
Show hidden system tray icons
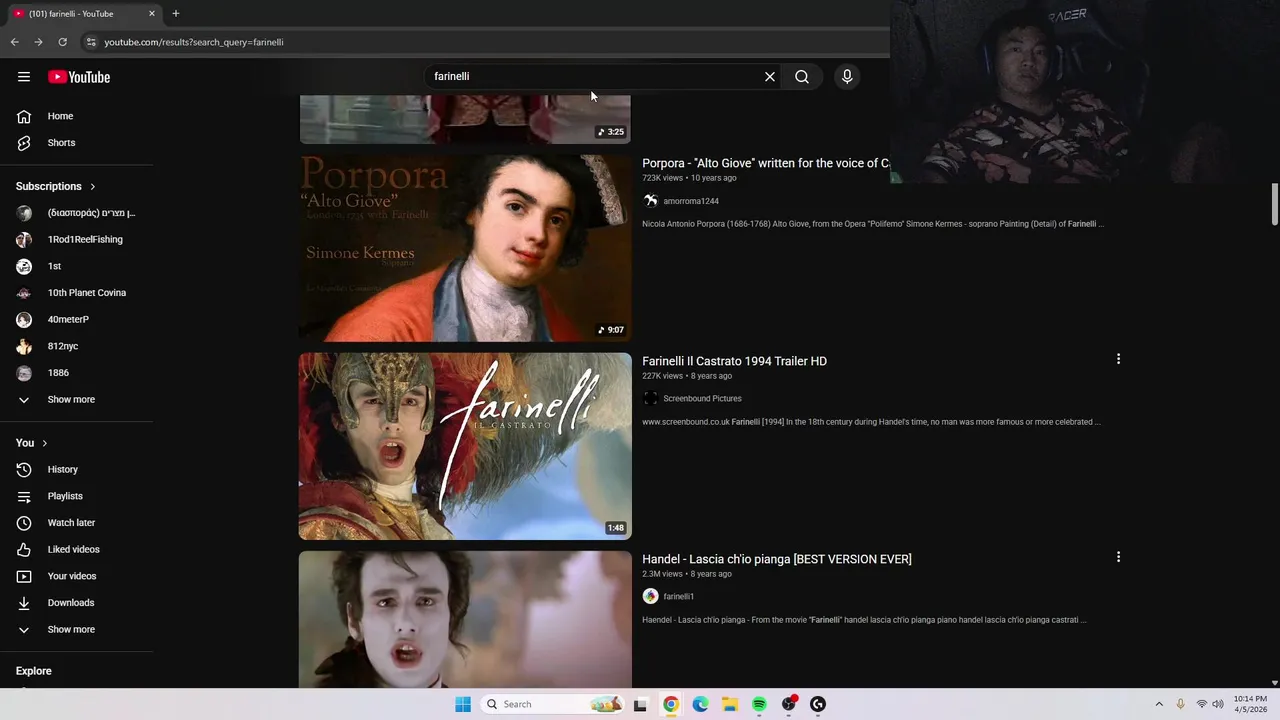tap(1159, 704)
